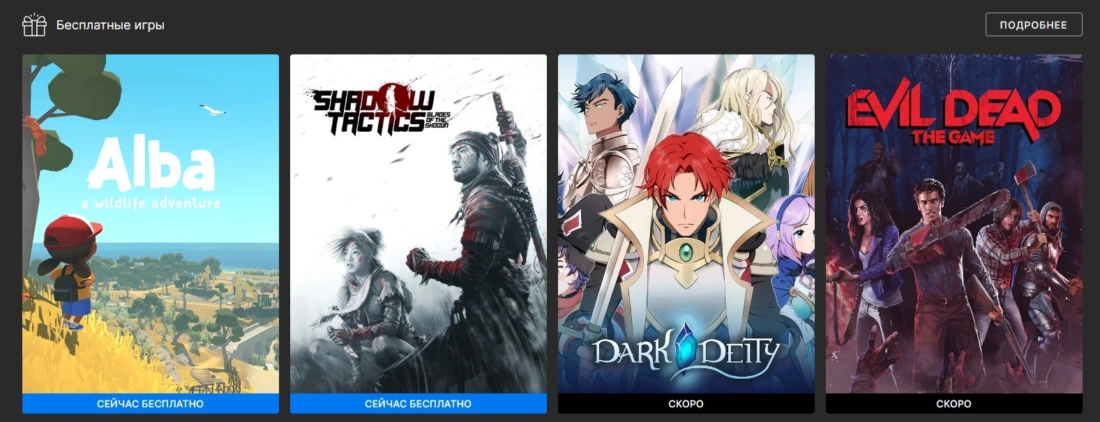Click the seagull on the Alba cover
Viewport: 1100px width, 422px height.
click(x=212, y=109)
